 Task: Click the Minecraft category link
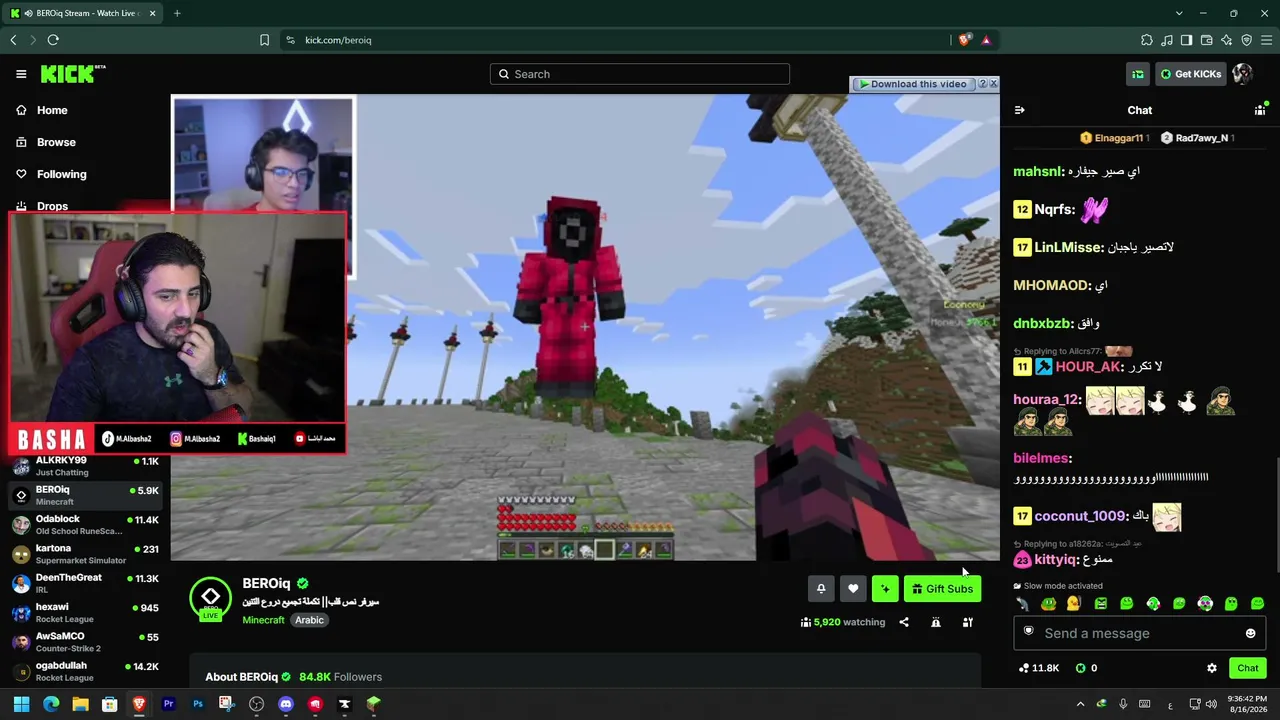tap(263, 620)
